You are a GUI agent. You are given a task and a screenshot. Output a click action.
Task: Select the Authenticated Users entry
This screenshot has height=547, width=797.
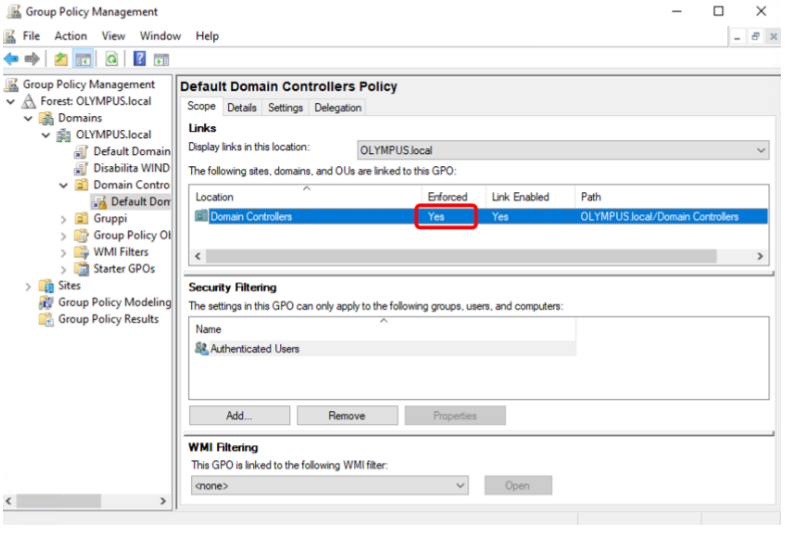[x=254, y=349]
